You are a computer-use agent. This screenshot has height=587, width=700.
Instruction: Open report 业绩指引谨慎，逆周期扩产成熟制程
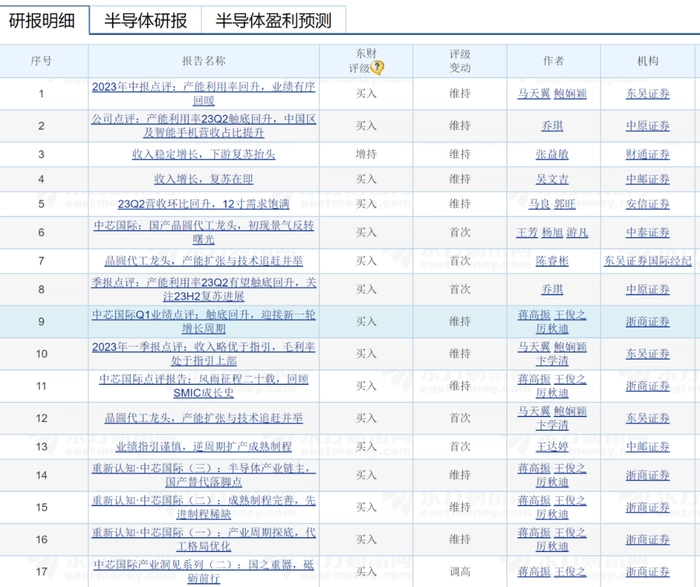click(203, 446)
